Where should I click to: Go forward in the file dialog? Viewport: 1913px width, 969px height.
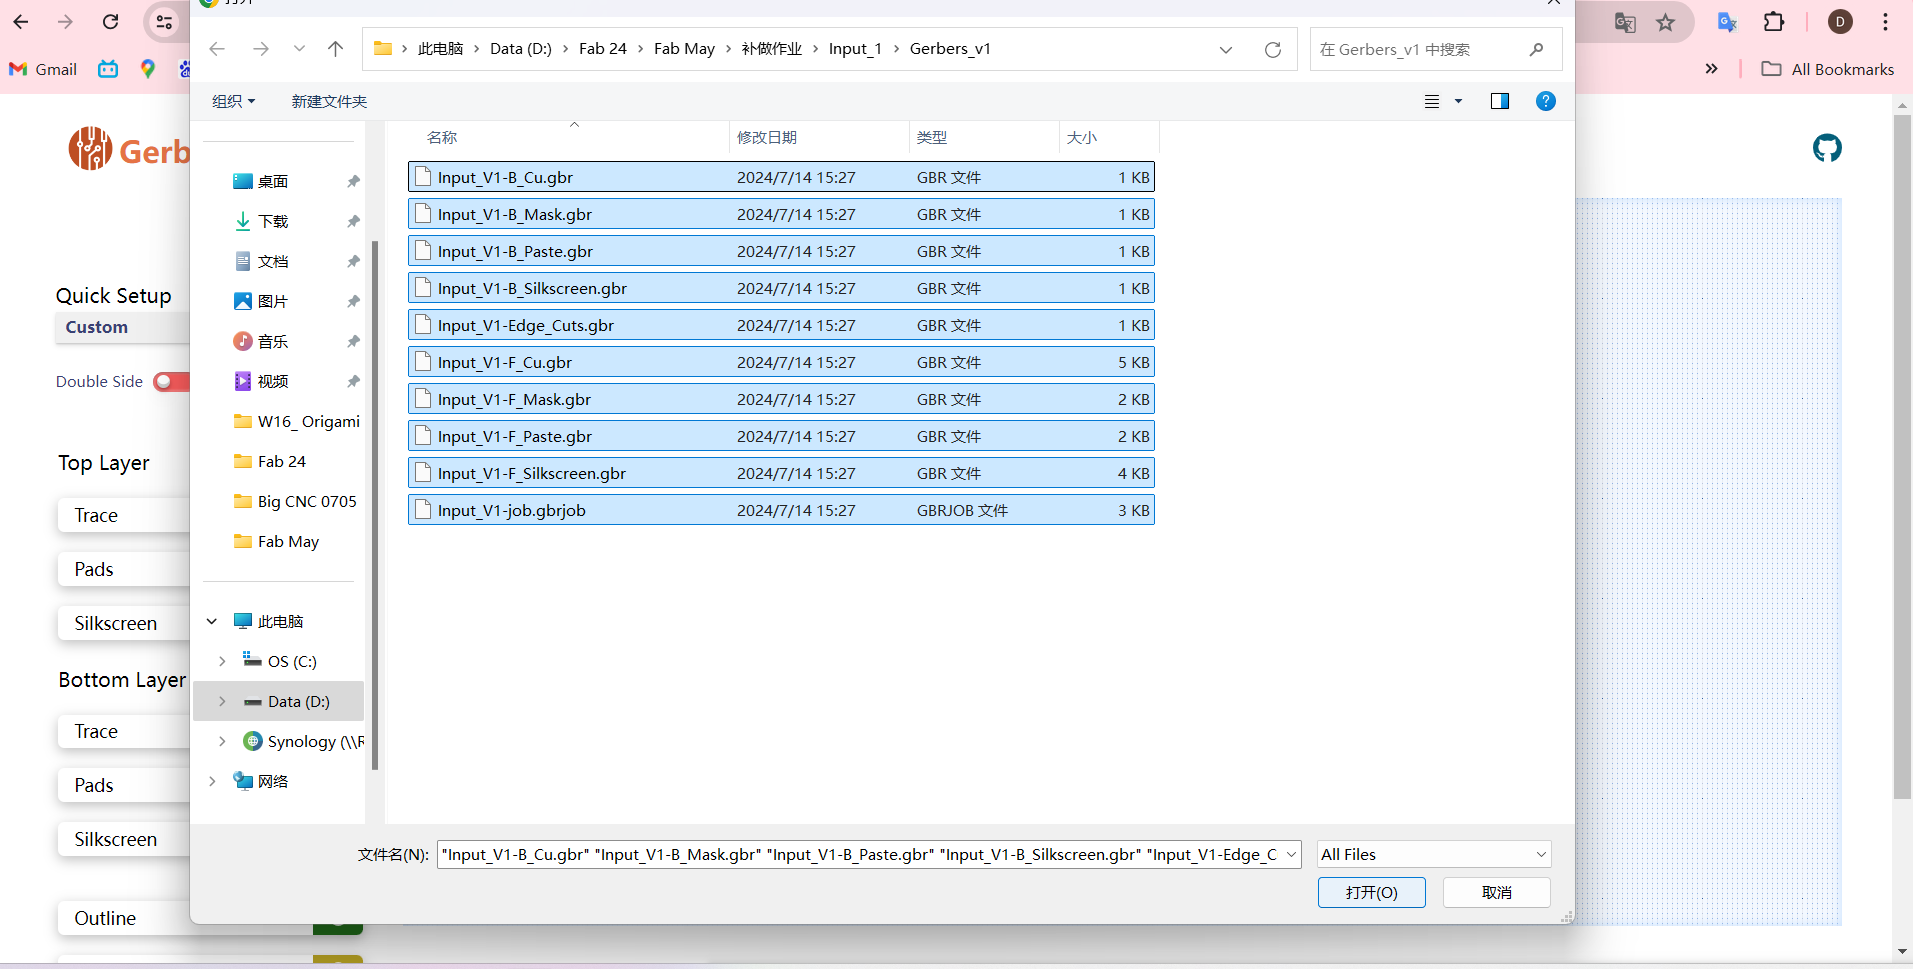click(260, 49)
